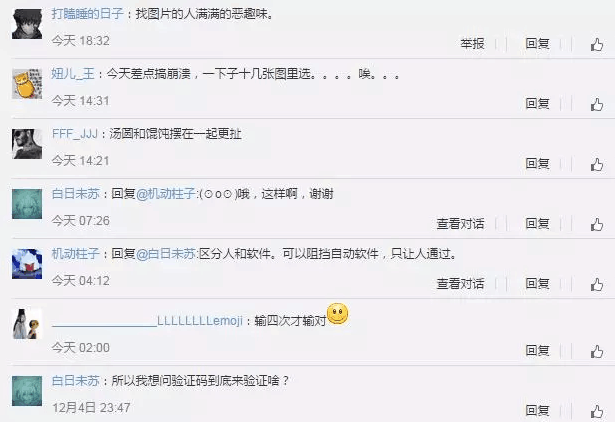
Task: Open the @机动柱子 mention link
Action: click(166, 194)
